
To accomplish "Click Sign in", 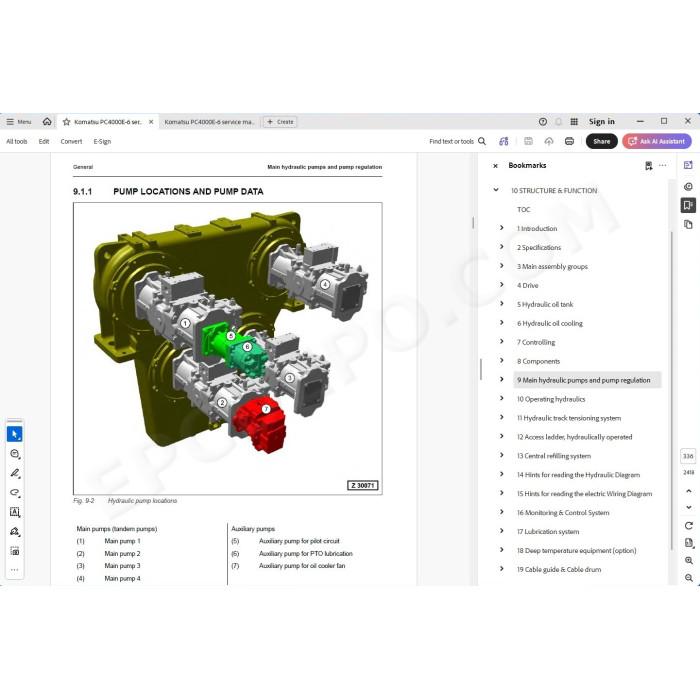I will 601,121.
